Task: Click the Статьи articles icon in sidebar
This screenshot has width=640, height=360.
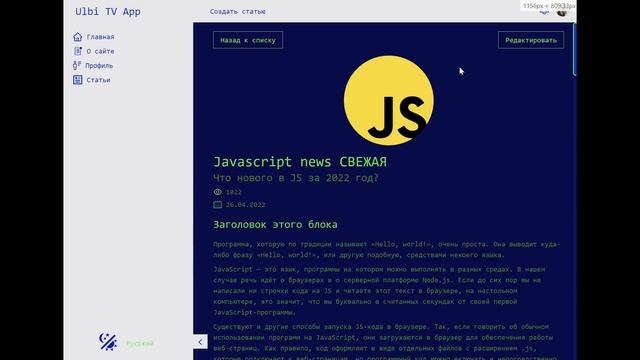Action: pyautogui.click(x=78, y=80)
